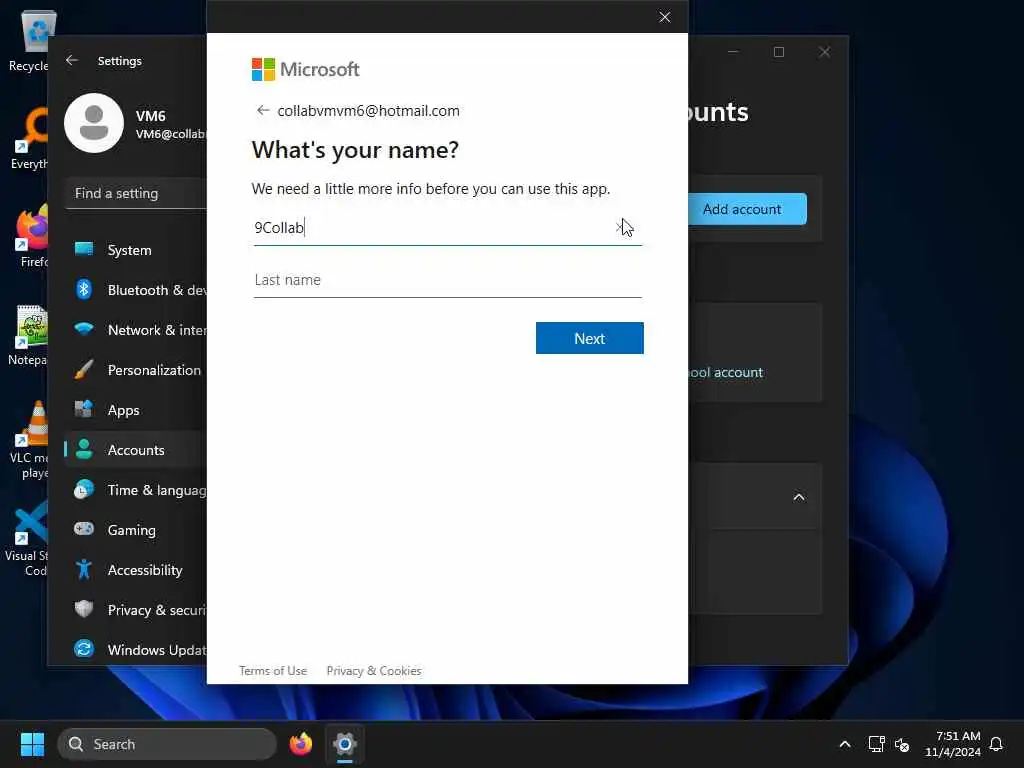
Task: Open the notifications bell icon
Action: click(996, 744)
